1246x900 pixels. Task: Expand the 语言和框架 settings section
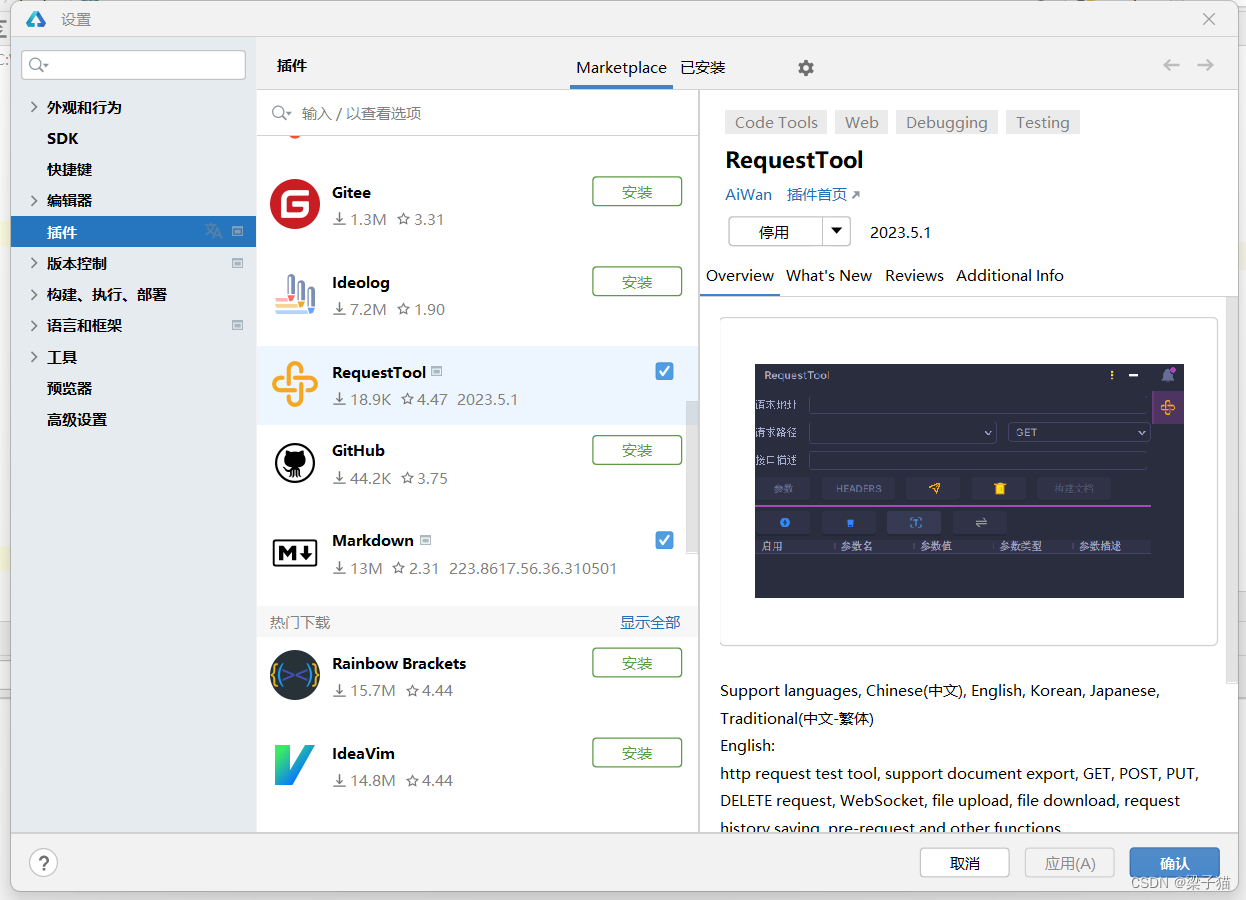34,325
